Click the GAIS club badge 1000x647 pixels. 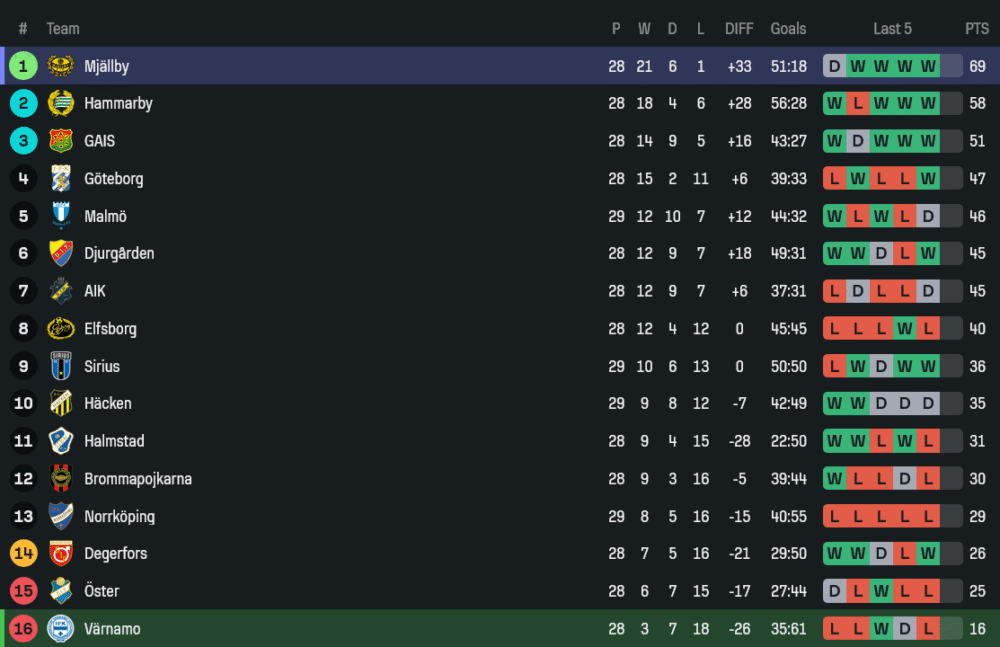[61, 141]
